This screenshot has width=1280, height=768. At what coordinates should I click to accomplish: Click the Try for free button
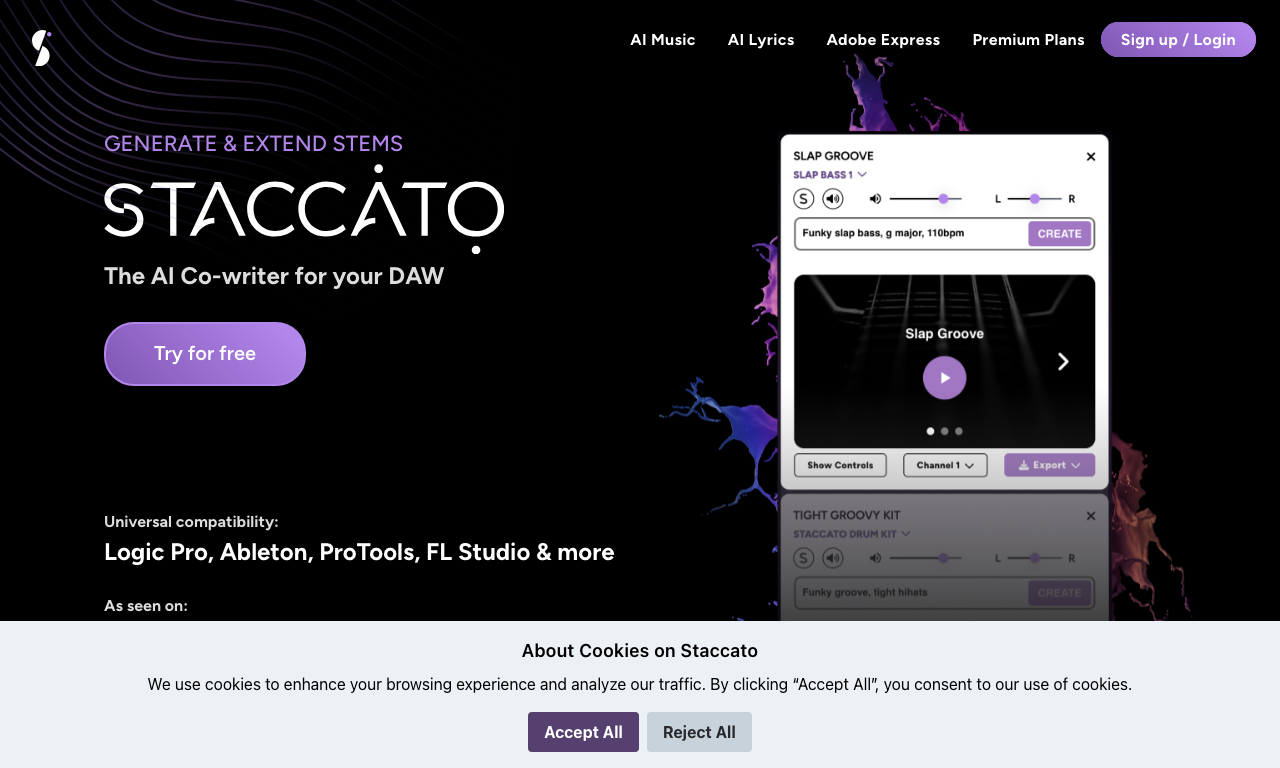(205, 354)
